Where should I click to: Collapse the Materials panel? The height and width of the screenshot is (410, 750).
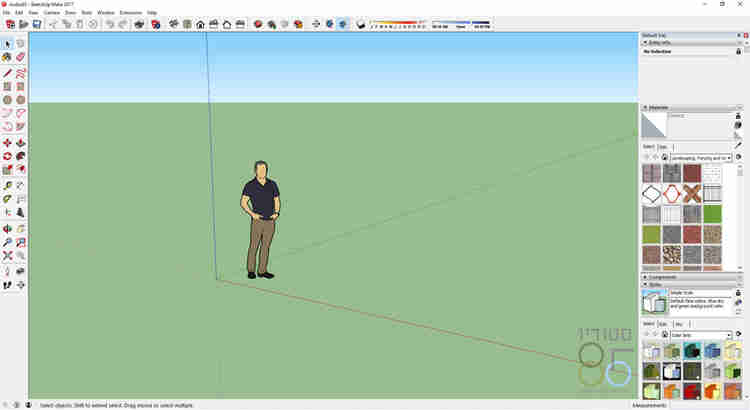coord(645,107)
